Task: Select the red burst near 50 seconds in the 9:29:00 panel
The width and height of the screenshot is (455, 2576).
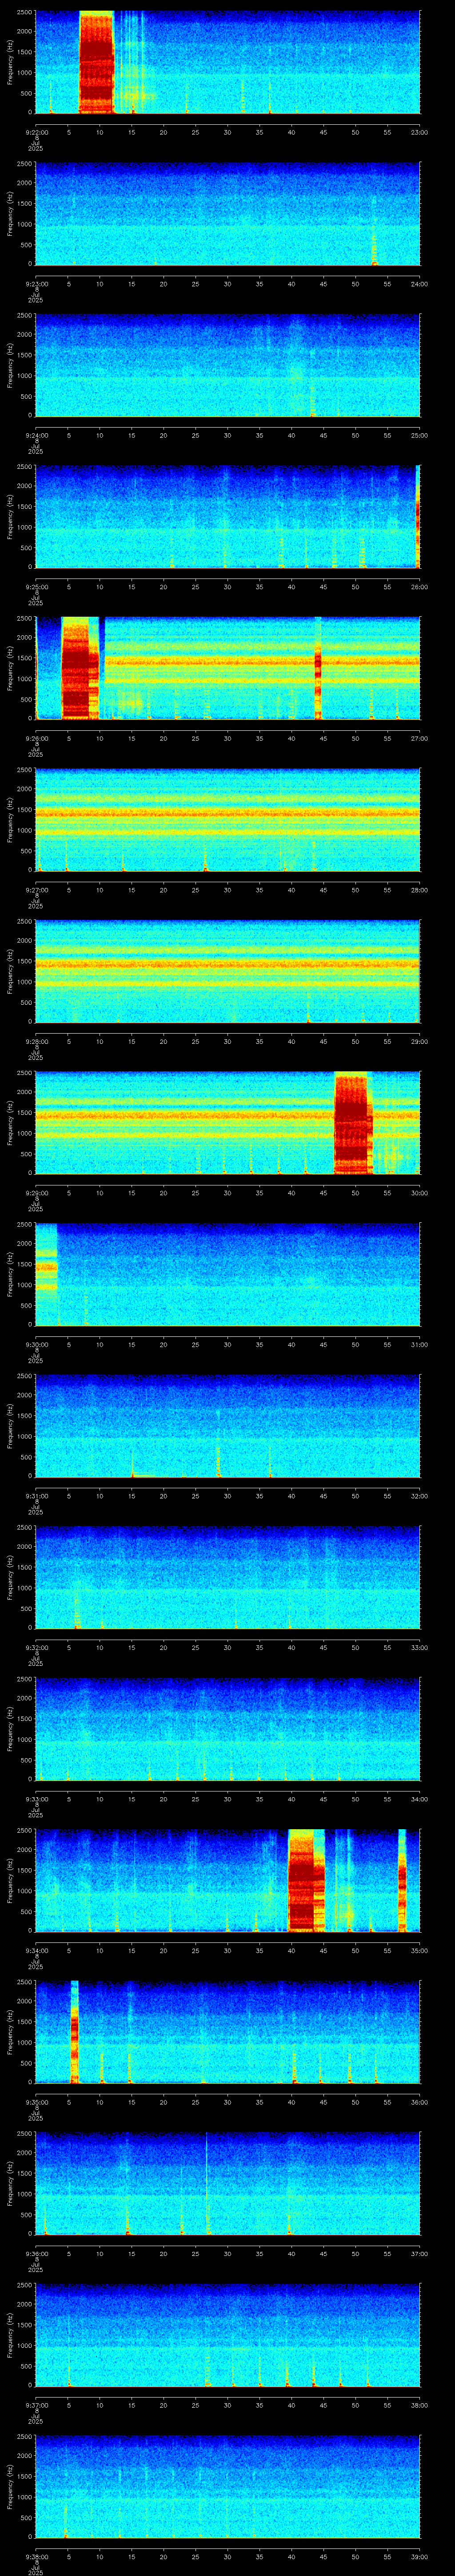Action: coord(352,1122)
